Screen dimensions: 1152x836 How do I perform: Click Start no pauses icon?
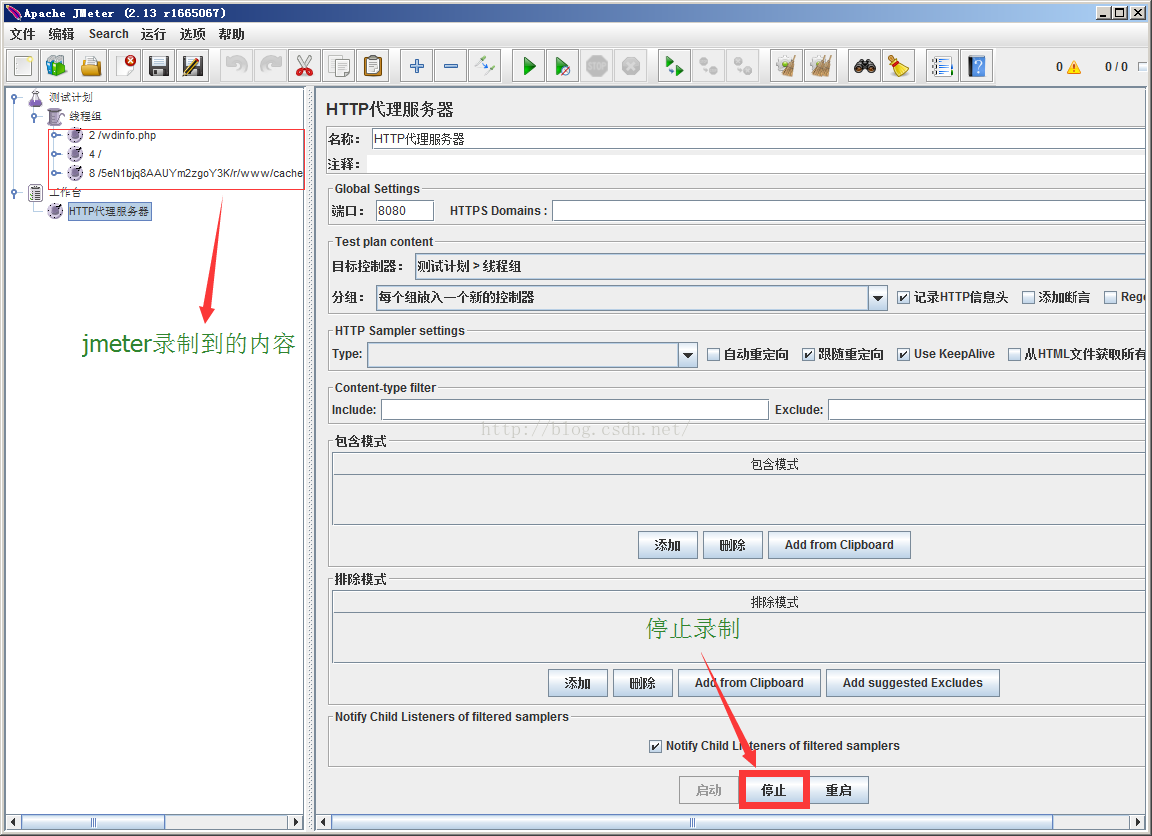click(563, 66)
